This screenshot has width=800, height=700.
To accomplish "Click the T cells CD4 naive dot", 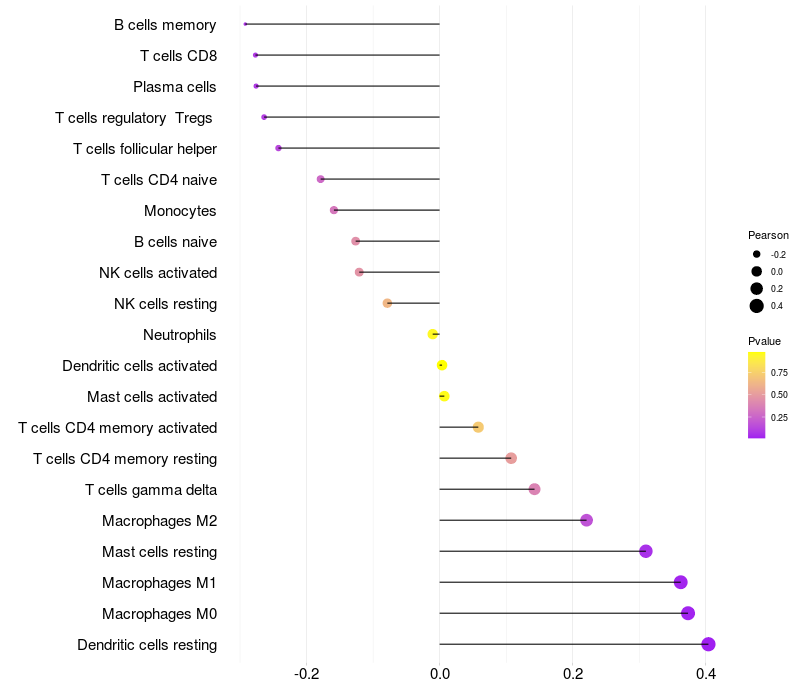I will (x=320, y=179).
